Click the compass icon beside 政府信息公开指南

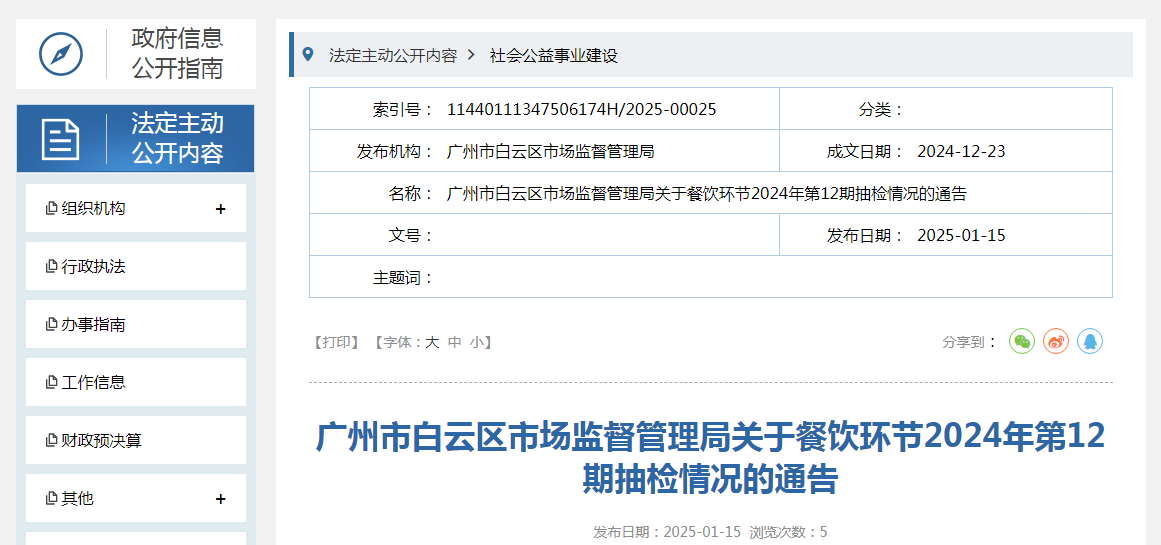point(61,54)
